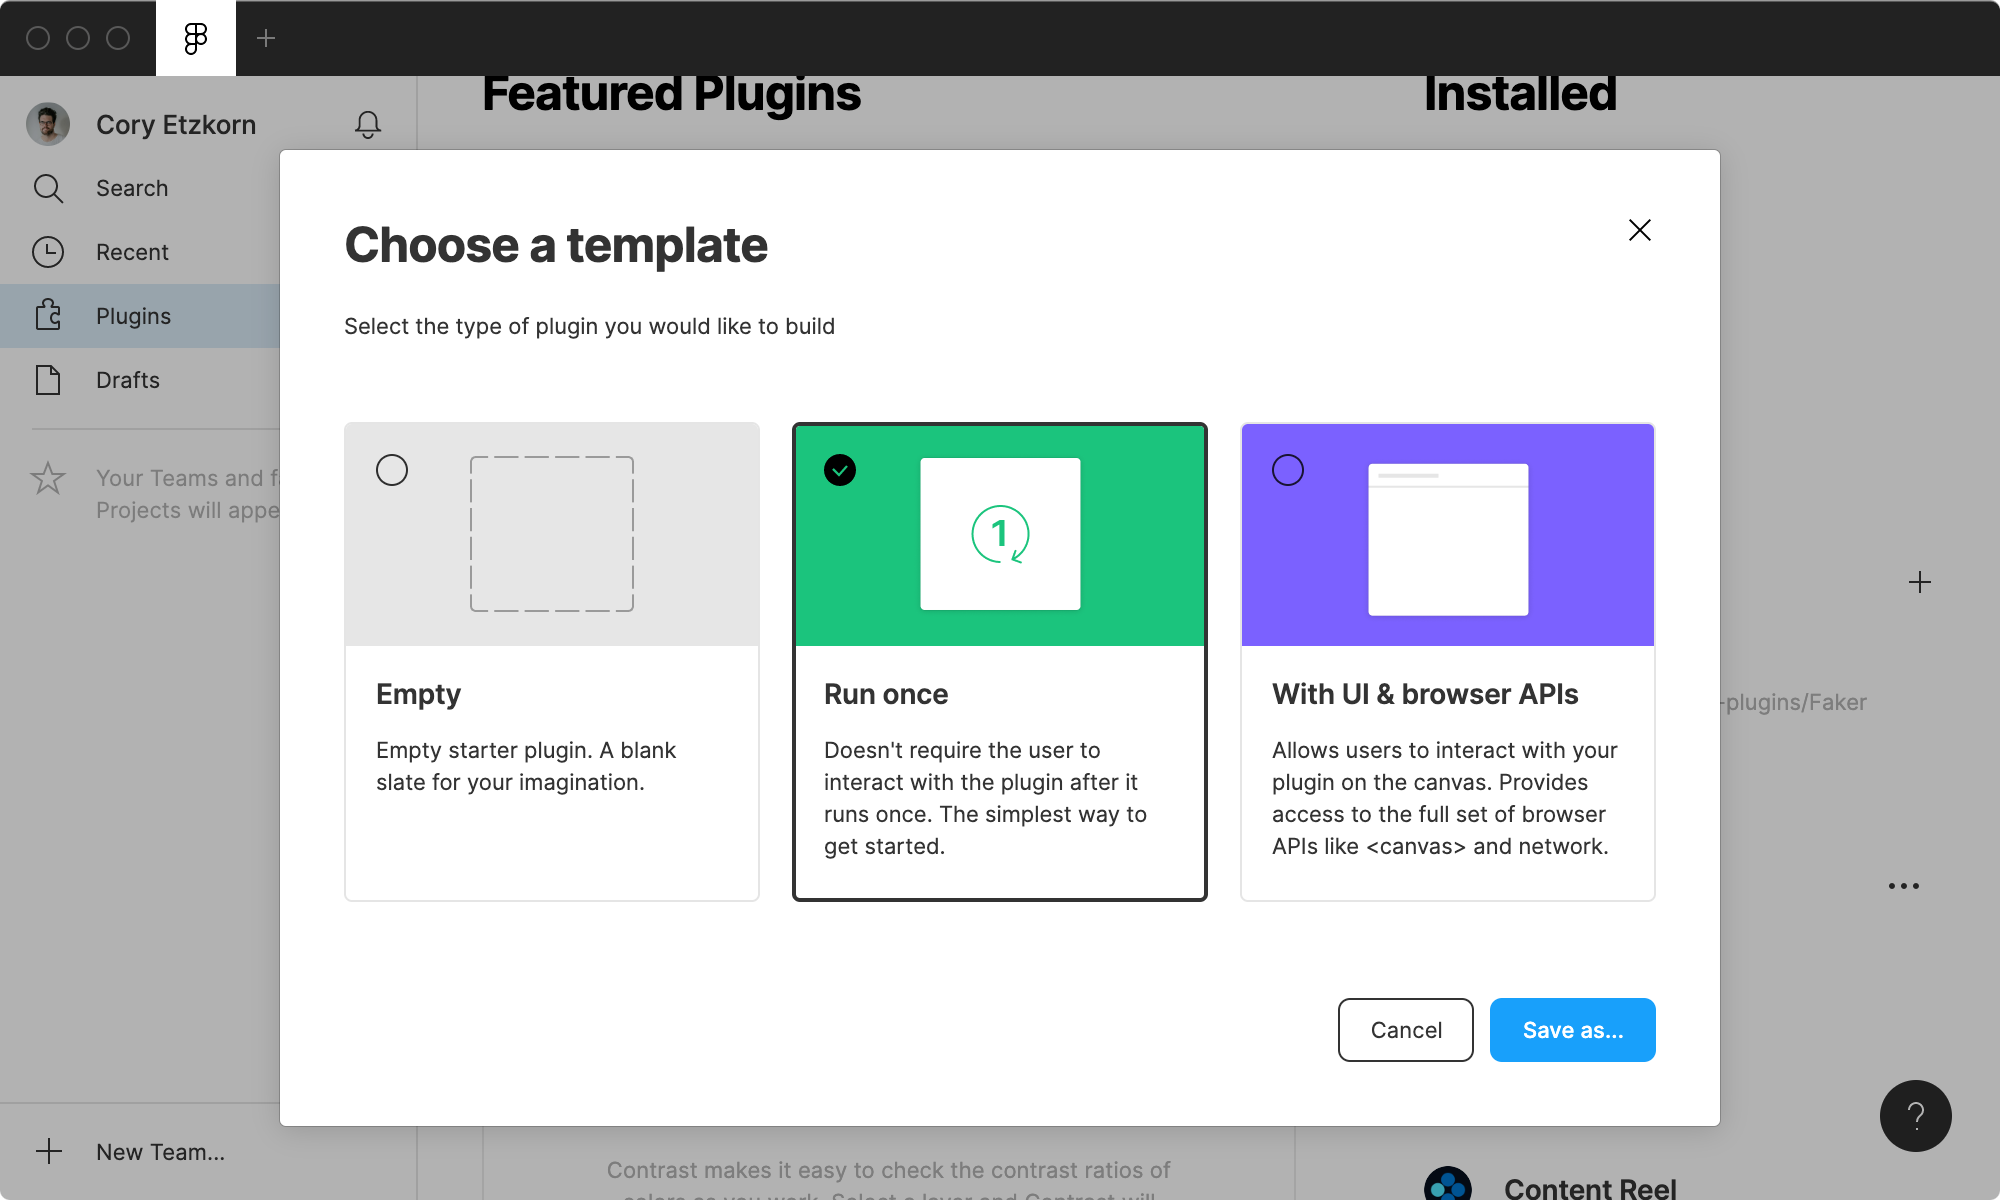Open the Figma home tab
Image resolution: width=2000 pixels, height=1200 pixels.
click(x=196, y=38)
